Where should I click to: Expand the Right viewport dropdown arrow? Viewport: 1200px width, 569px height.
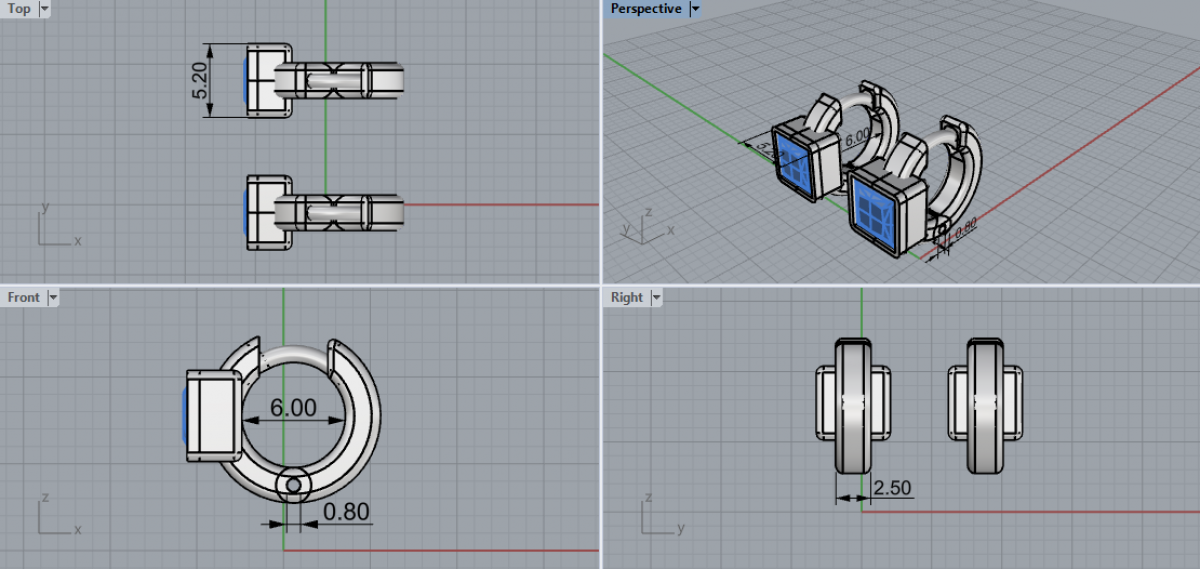pos(656,297)
